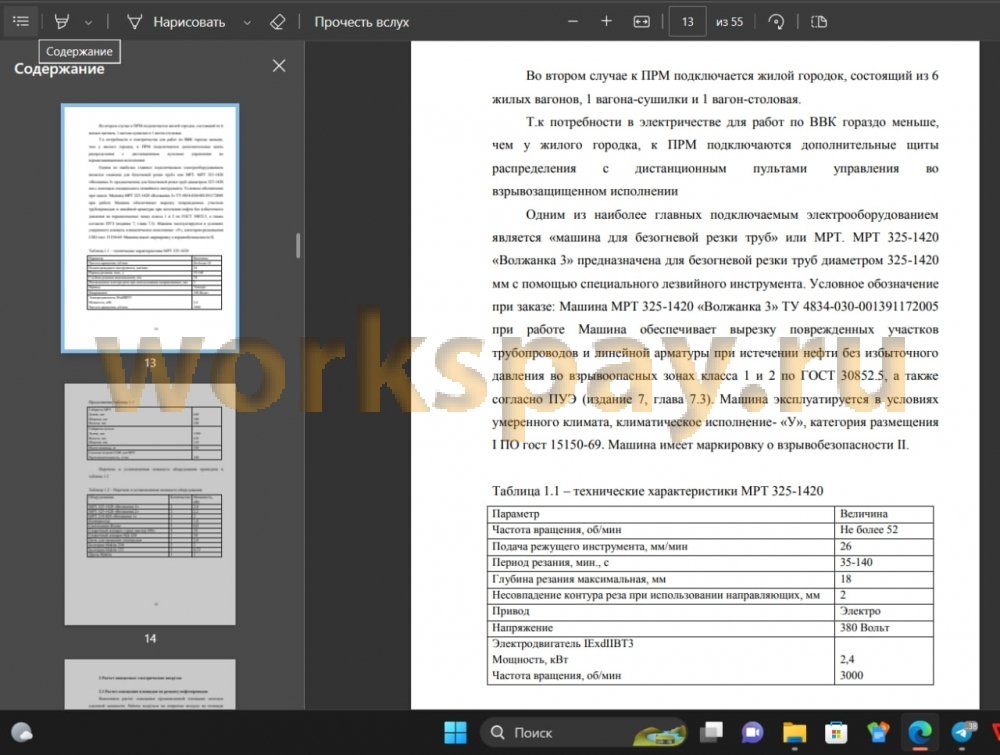Jump to the page 14 thumbnail
Image resolution: width=1000 pixels, height=755 pixels.
click(x=151, y=504)
